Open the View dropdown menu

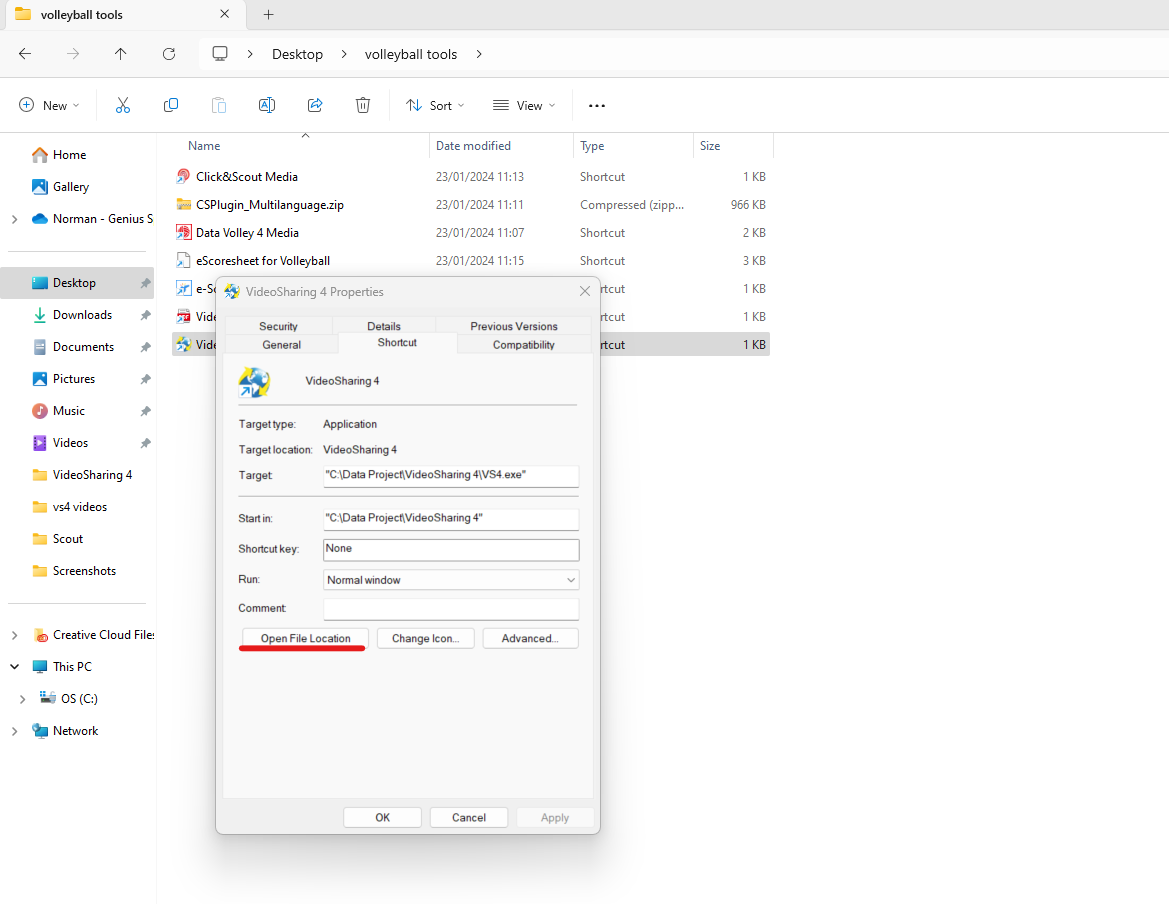pos(524,106)
